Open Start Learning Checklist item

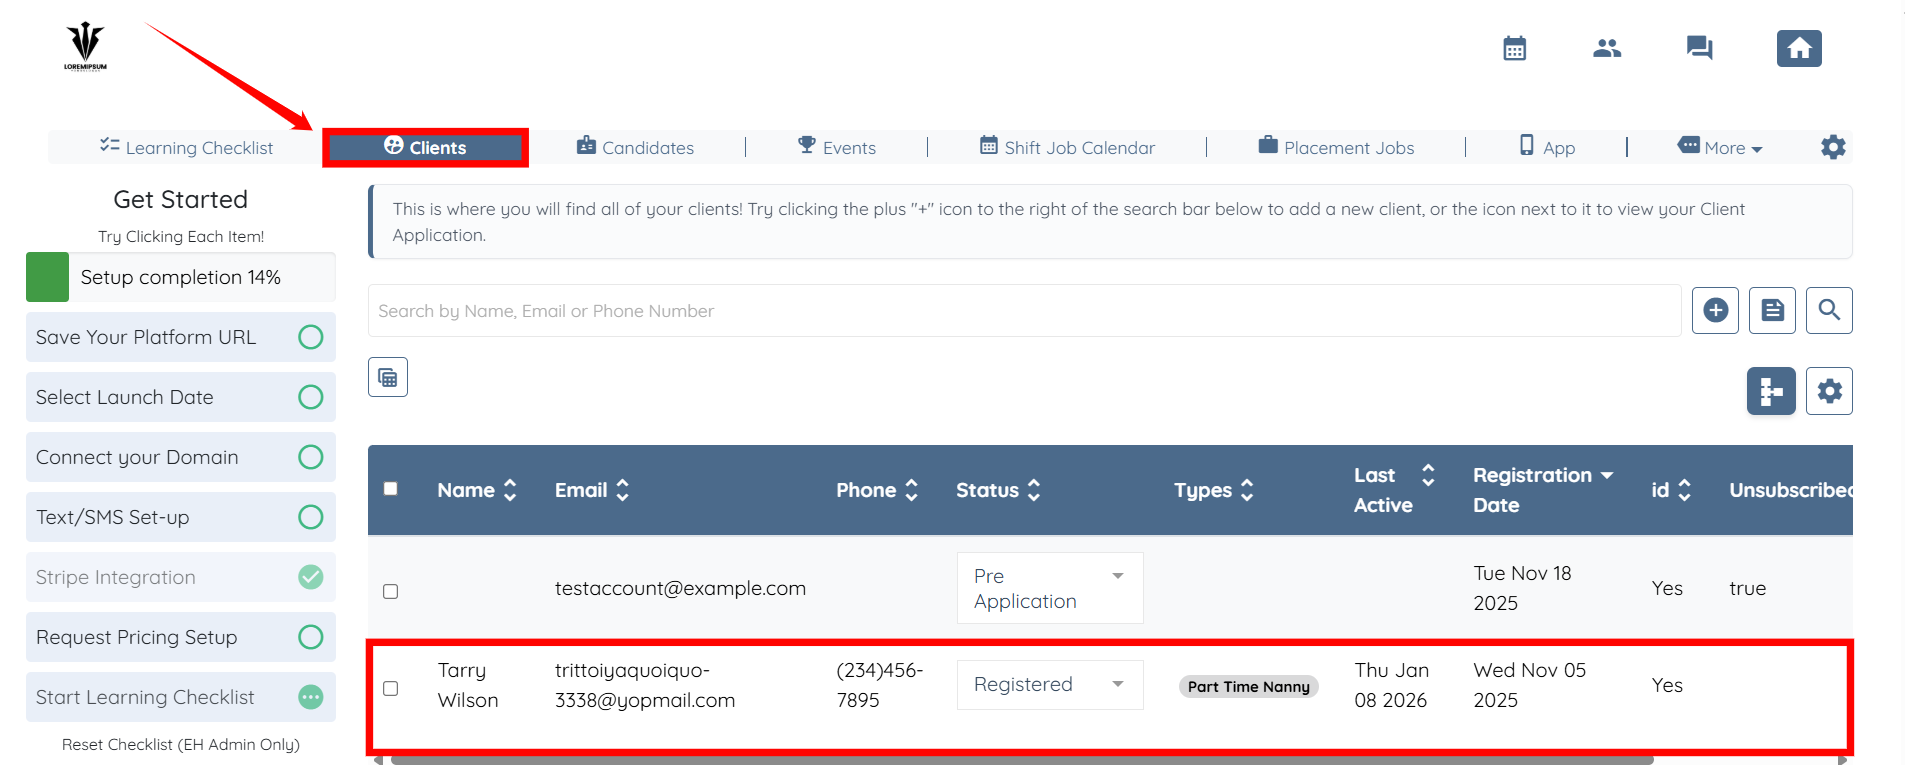point(181,697)
